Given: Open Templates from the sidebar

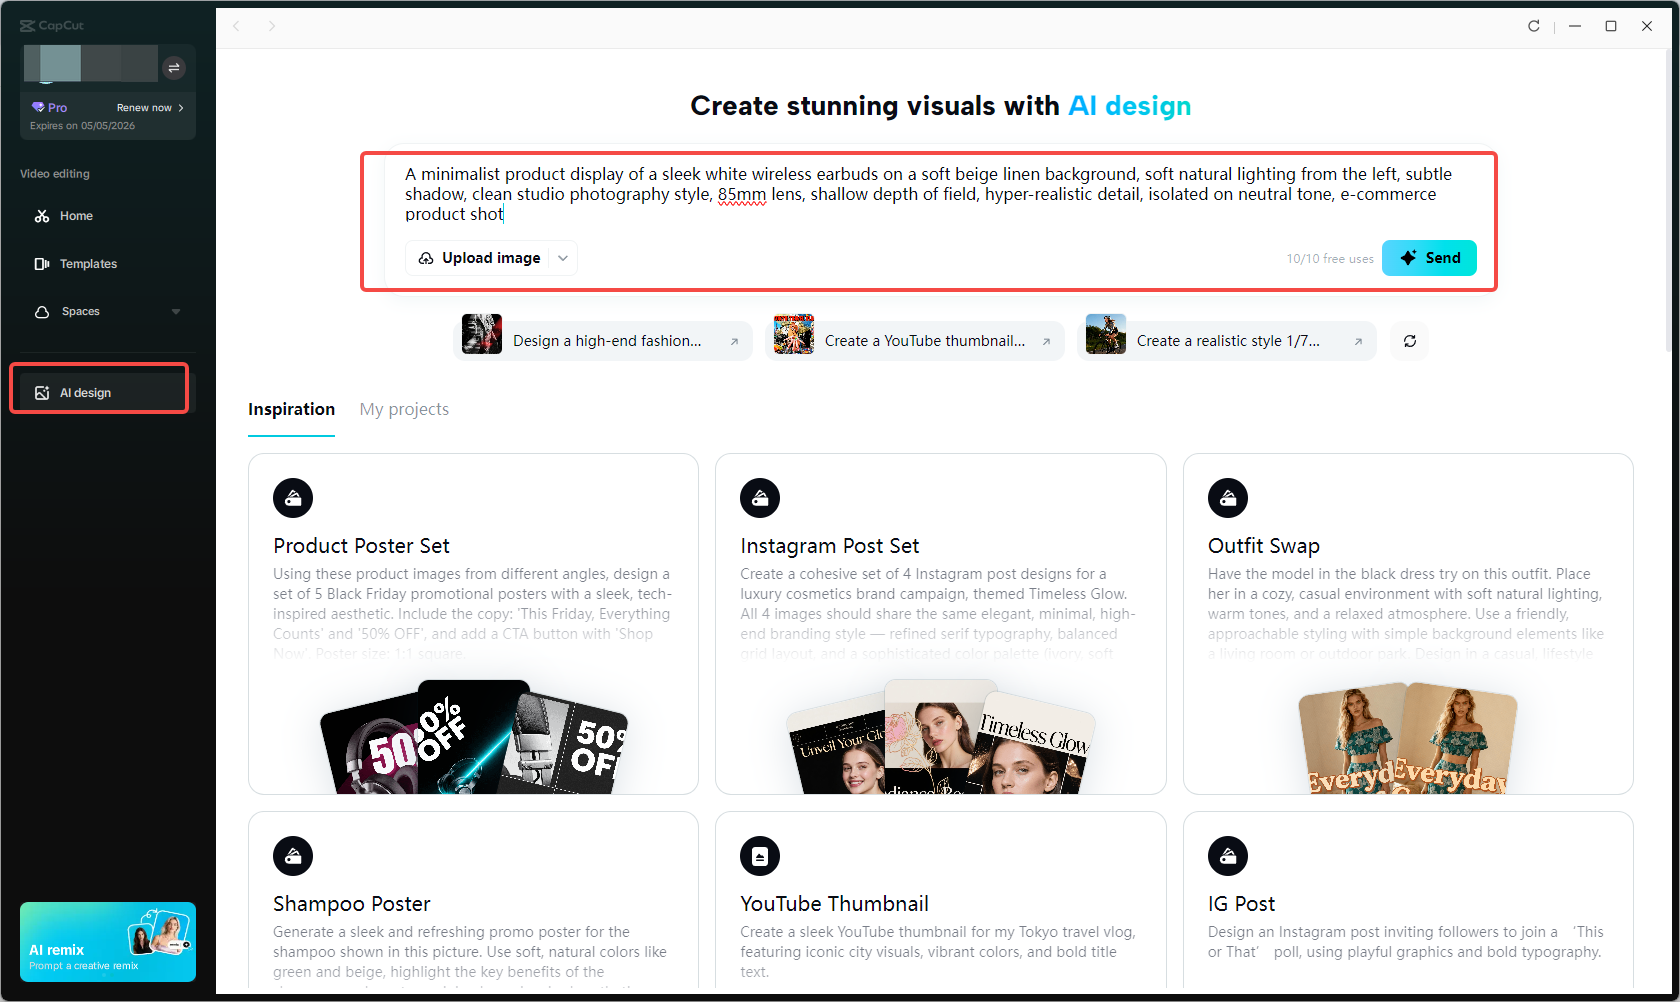Looking at the screenshot, I should point(87,263).
